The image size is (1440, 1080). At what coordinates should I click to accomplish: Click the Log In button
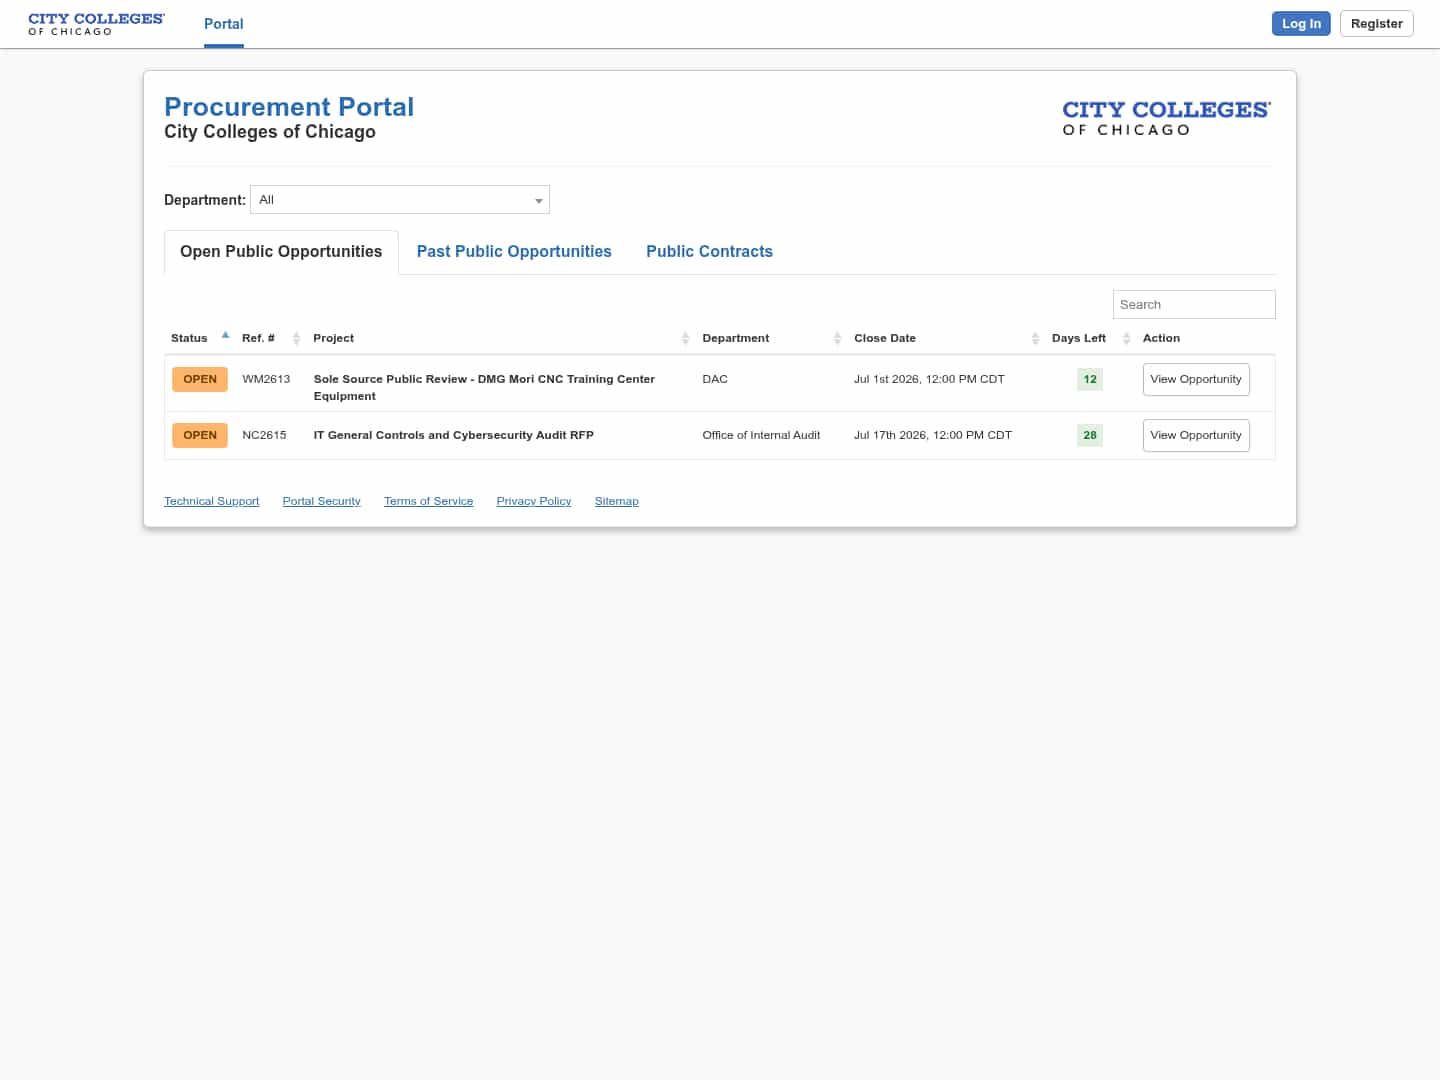[x=1301, y=24]
